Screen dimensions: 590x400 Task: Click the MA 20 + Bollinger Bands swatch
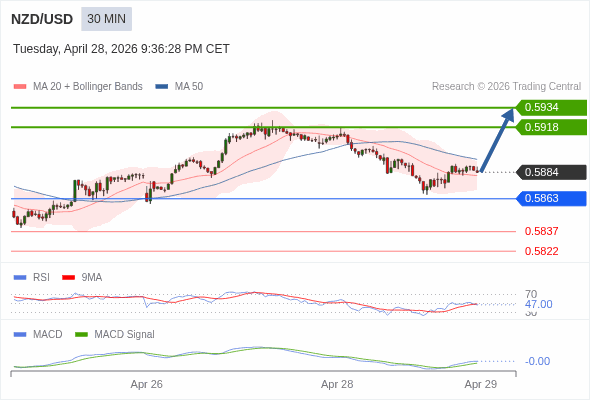[20, 87]
